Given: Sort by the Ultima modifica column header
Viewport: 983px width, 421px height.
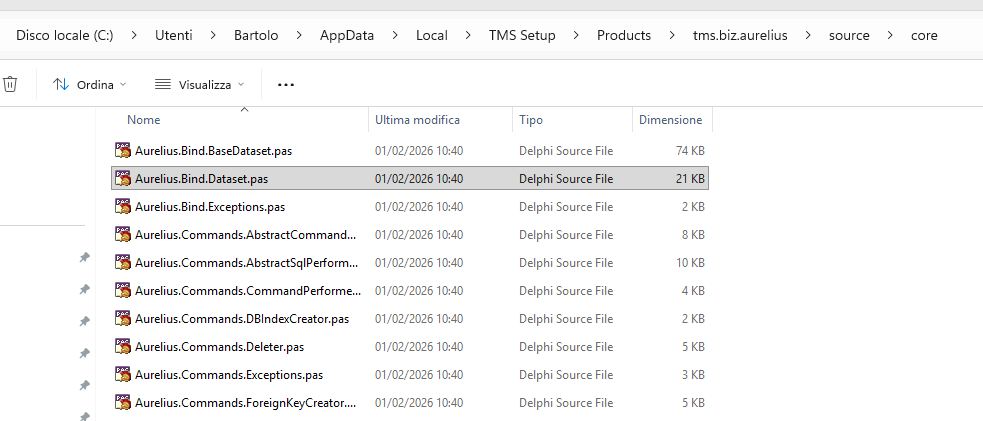Looking at the screenshot, I should 417,120.
